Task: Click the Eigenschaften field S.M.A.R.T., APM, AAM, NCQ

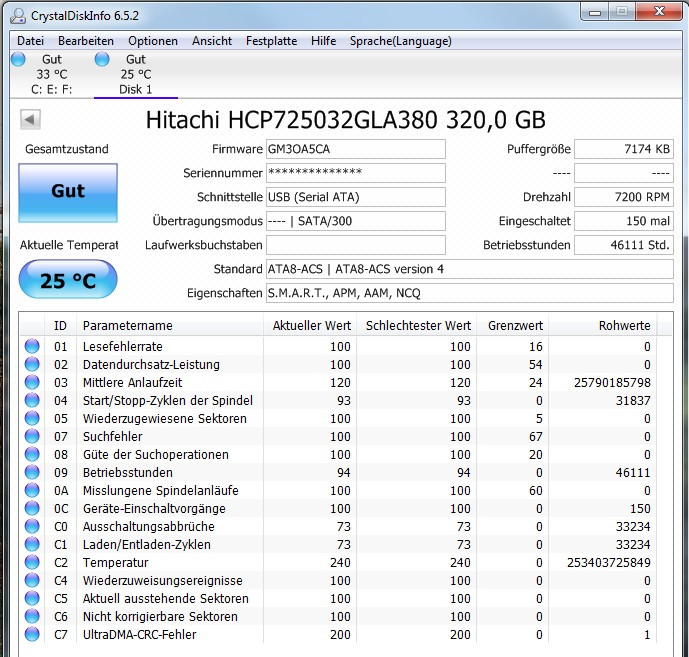Action: pos(470,293)
